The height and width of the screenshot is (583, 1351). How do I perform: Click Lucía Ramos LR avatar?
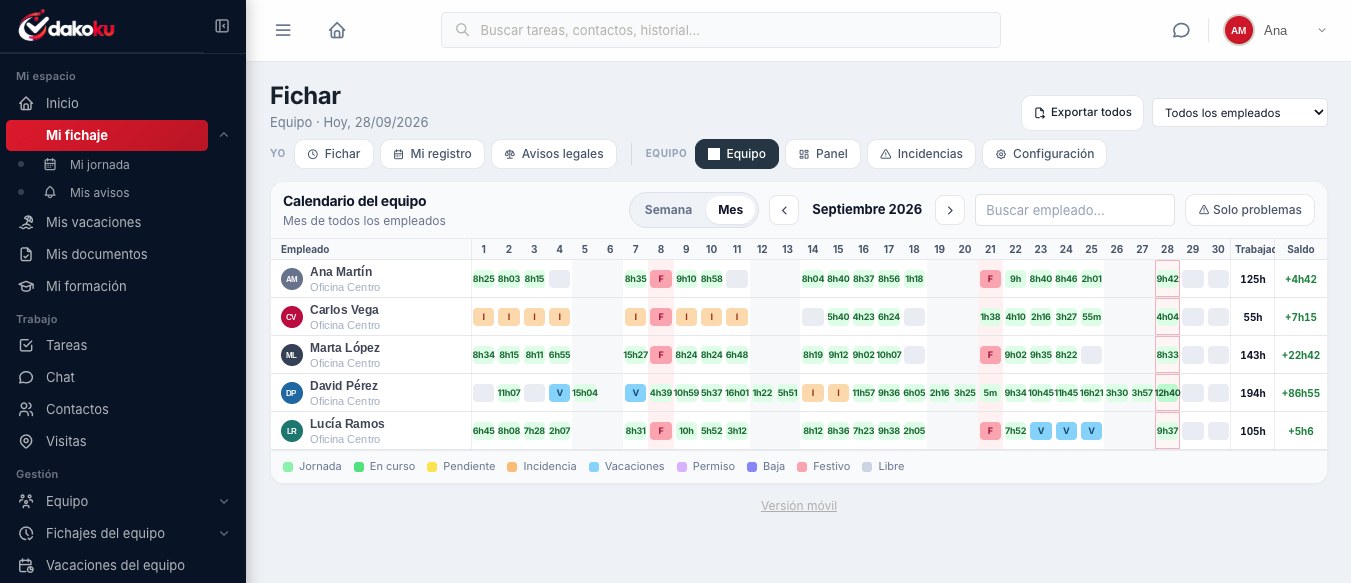point(292,431)
